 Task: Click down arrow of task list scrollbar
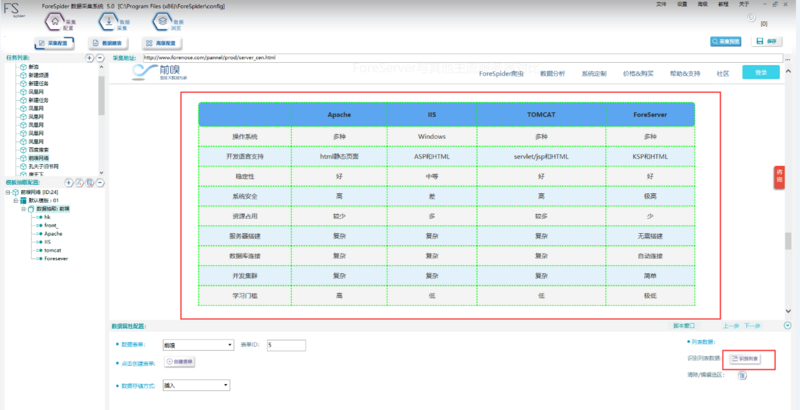click(x=101, y=173)
